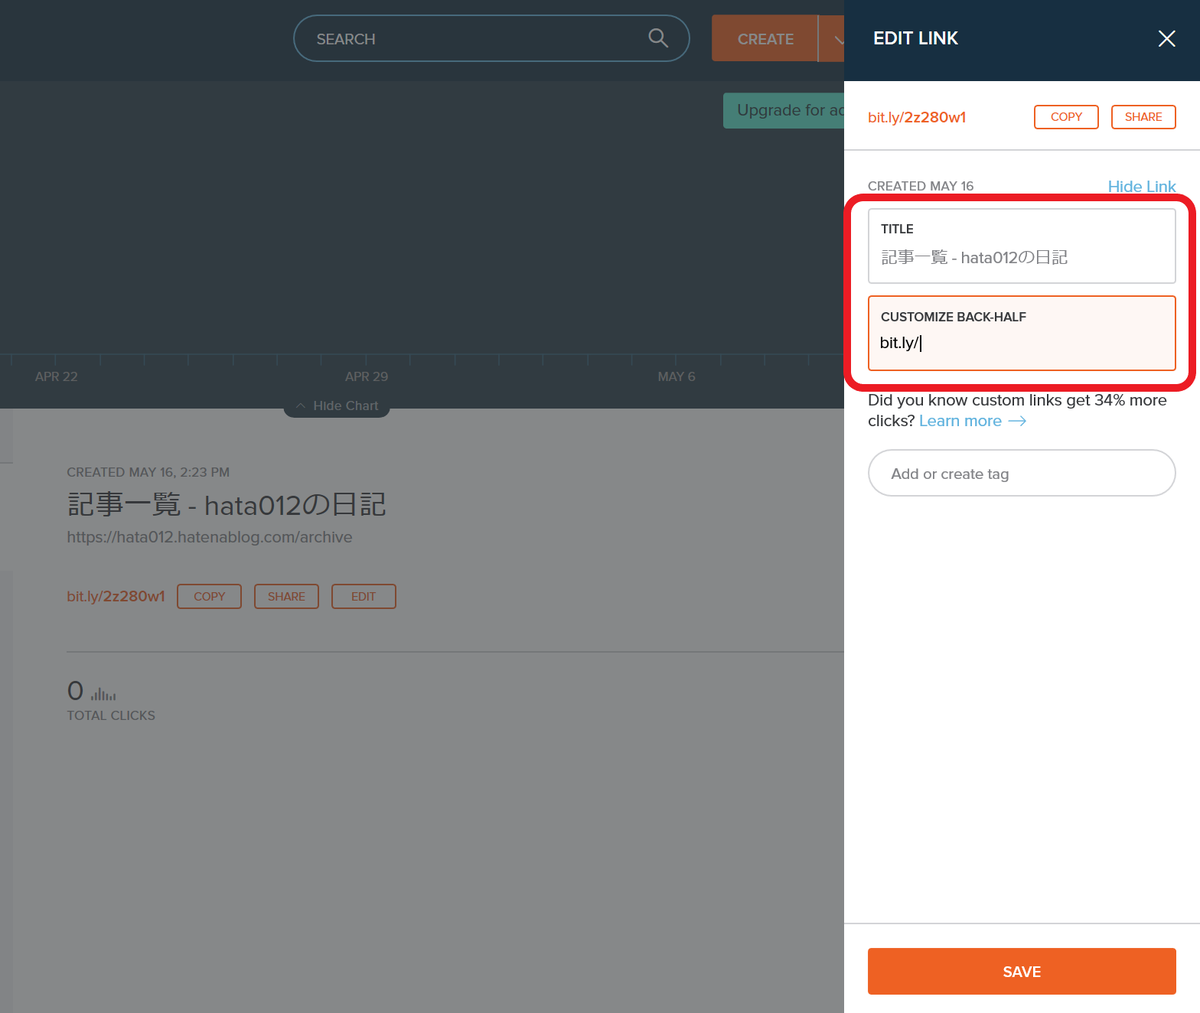Close the Edit Link panel

point(1166,38)
